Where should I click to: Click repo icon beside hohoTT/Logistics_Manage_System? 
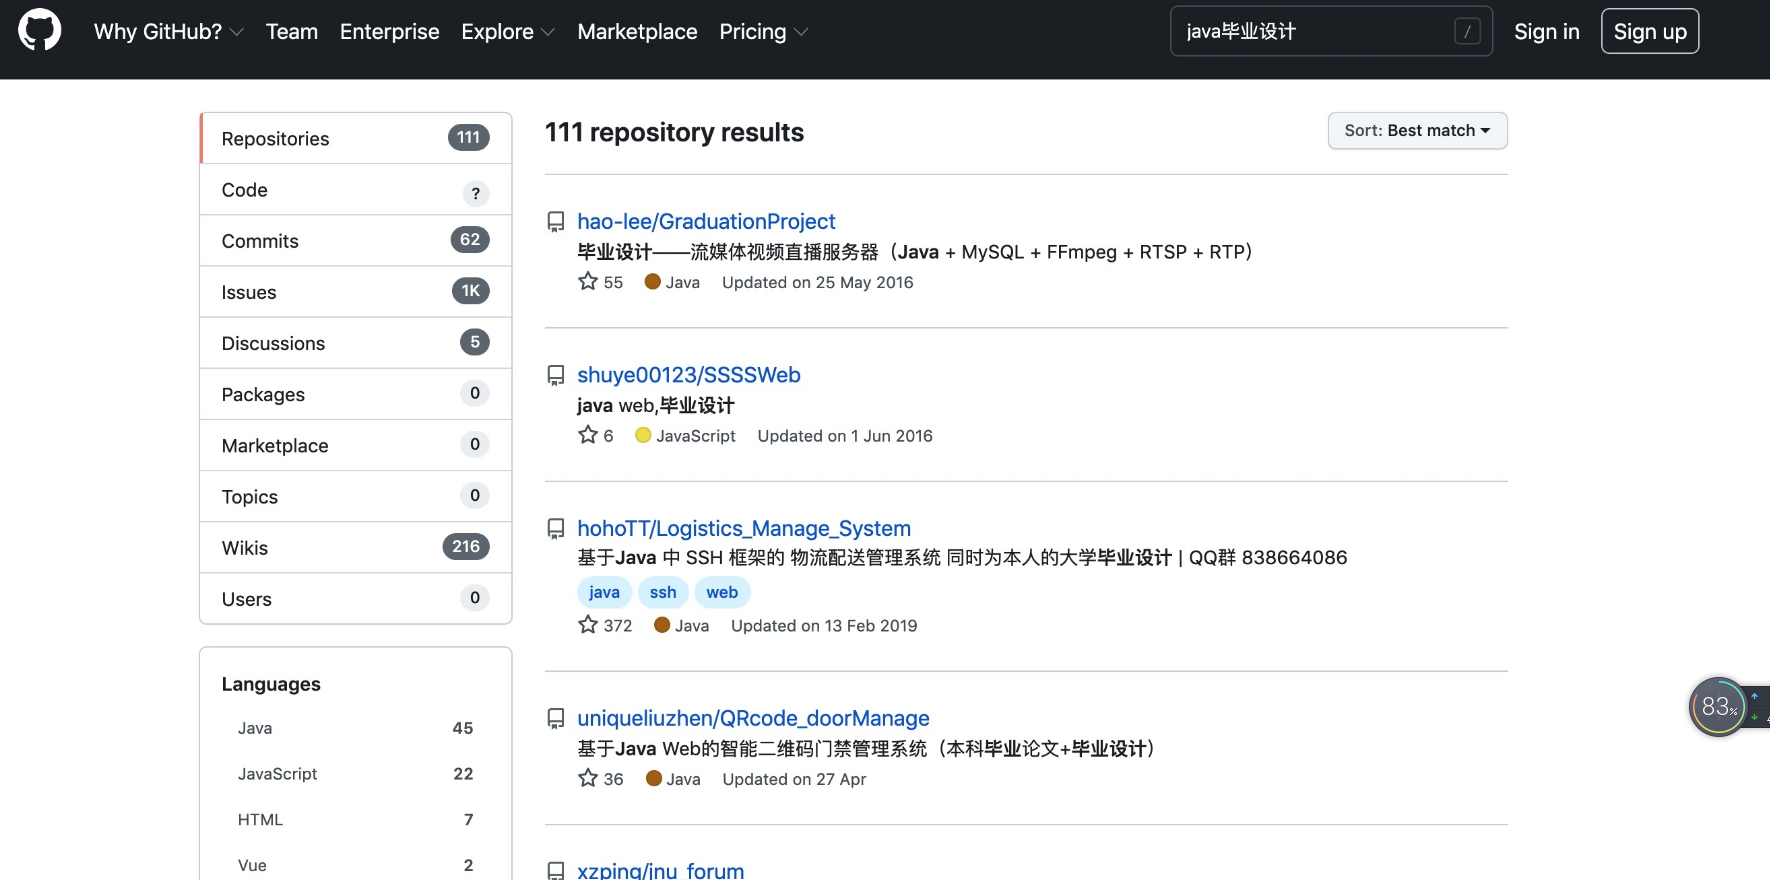click(x=556, y=529)
